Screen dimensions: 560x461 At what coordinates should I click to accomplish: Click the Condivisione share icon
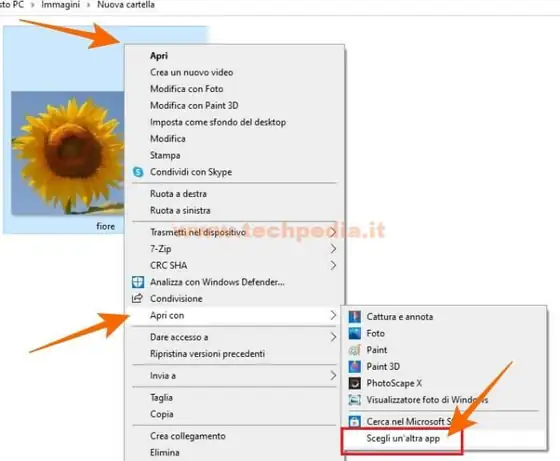(x=138, y=298)
